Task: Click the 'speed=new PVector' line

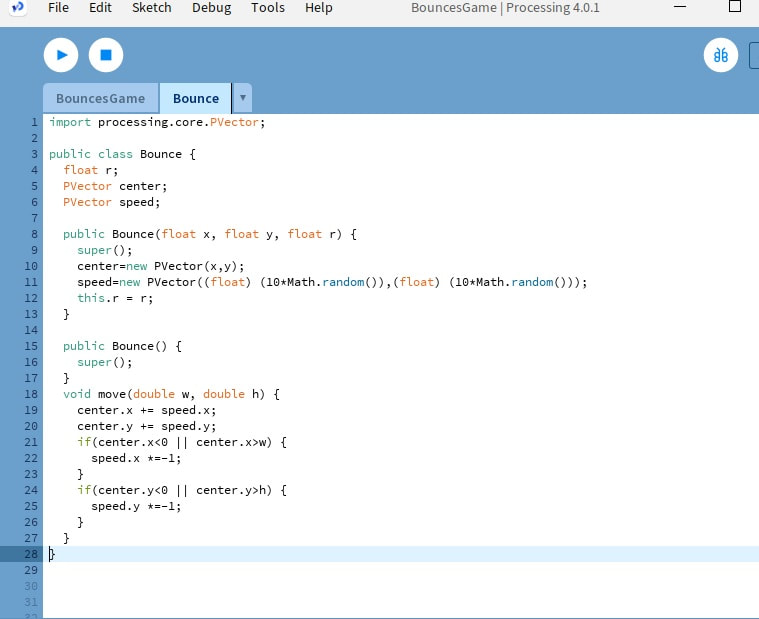Action: click(332, 282)
